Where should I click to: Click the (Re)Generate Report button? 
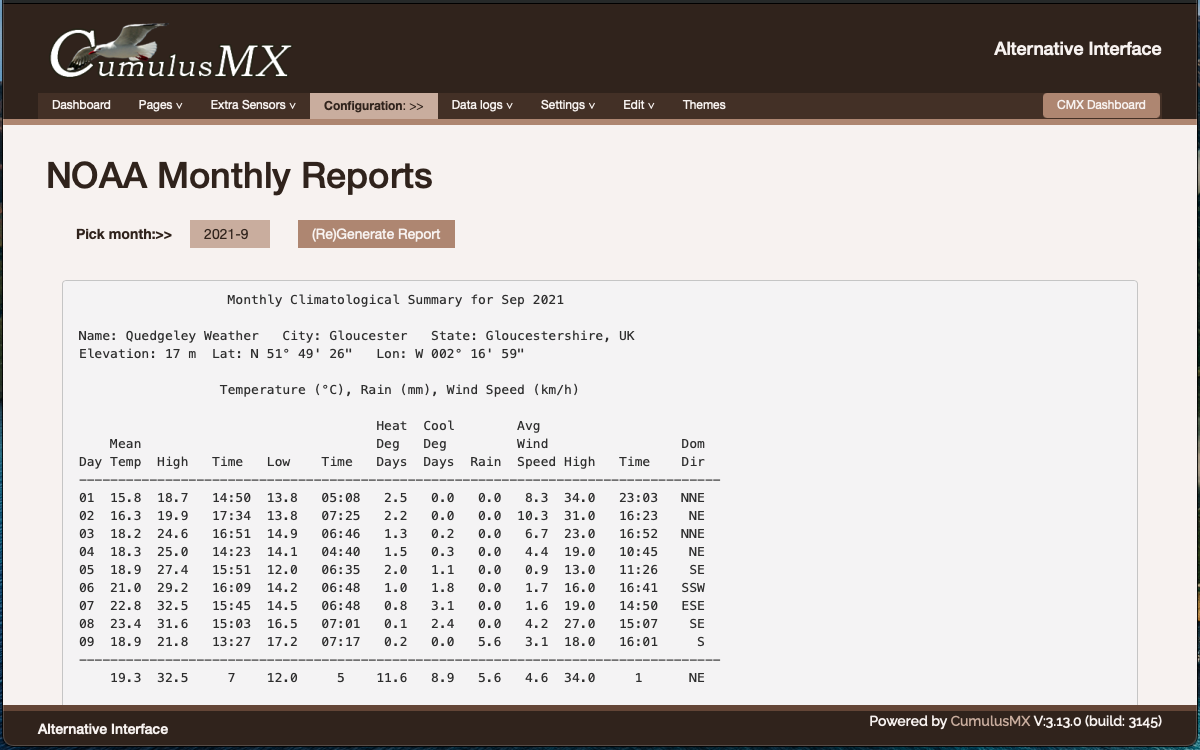(376, 234)
